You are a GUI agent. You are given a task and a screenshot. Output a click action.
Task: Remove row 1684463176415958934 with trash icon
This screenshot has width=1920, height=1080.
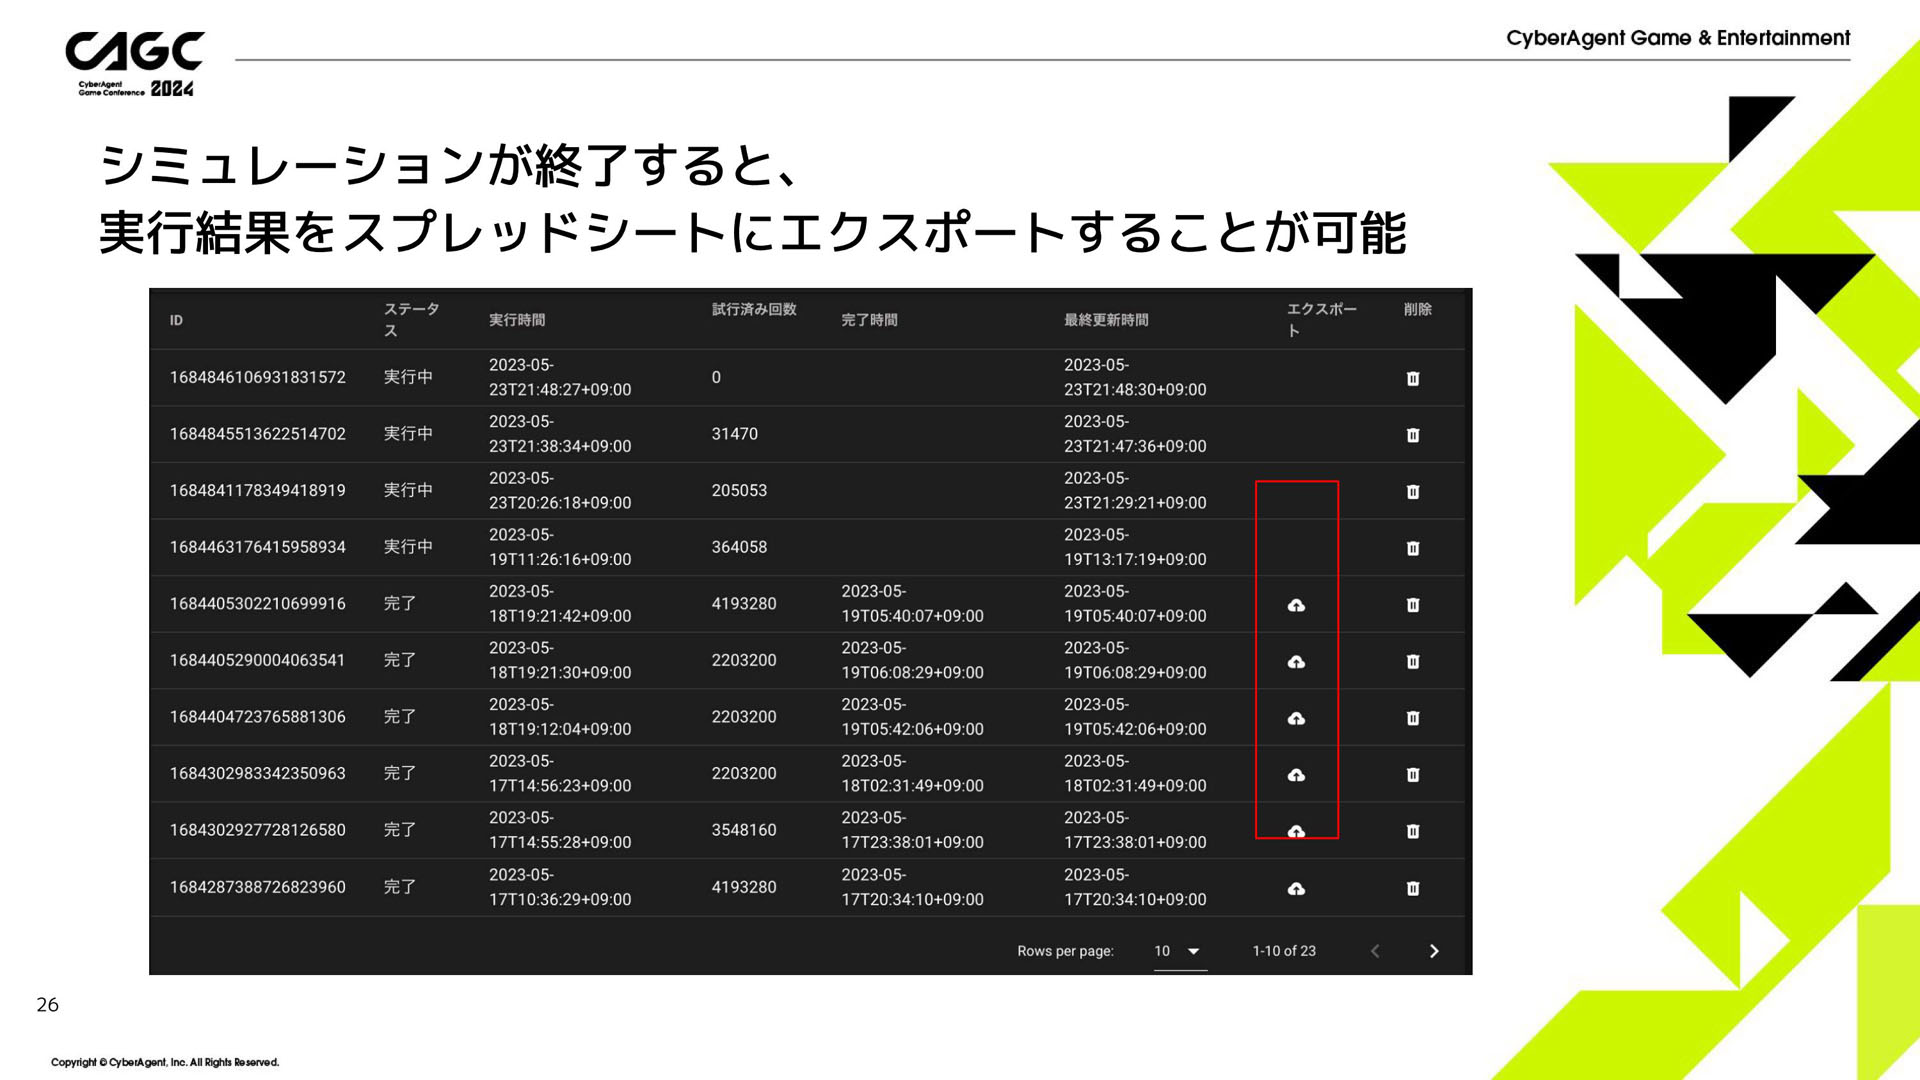click(1413, 548)
